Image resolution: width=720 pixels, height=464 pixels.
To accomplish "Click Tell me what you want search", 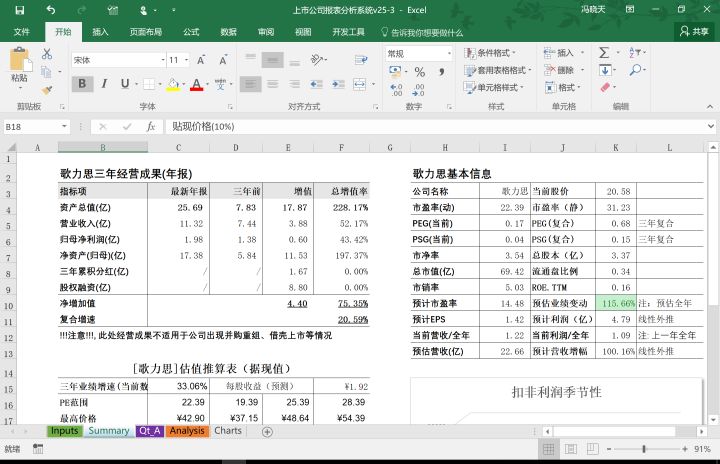I will [422, 32].
